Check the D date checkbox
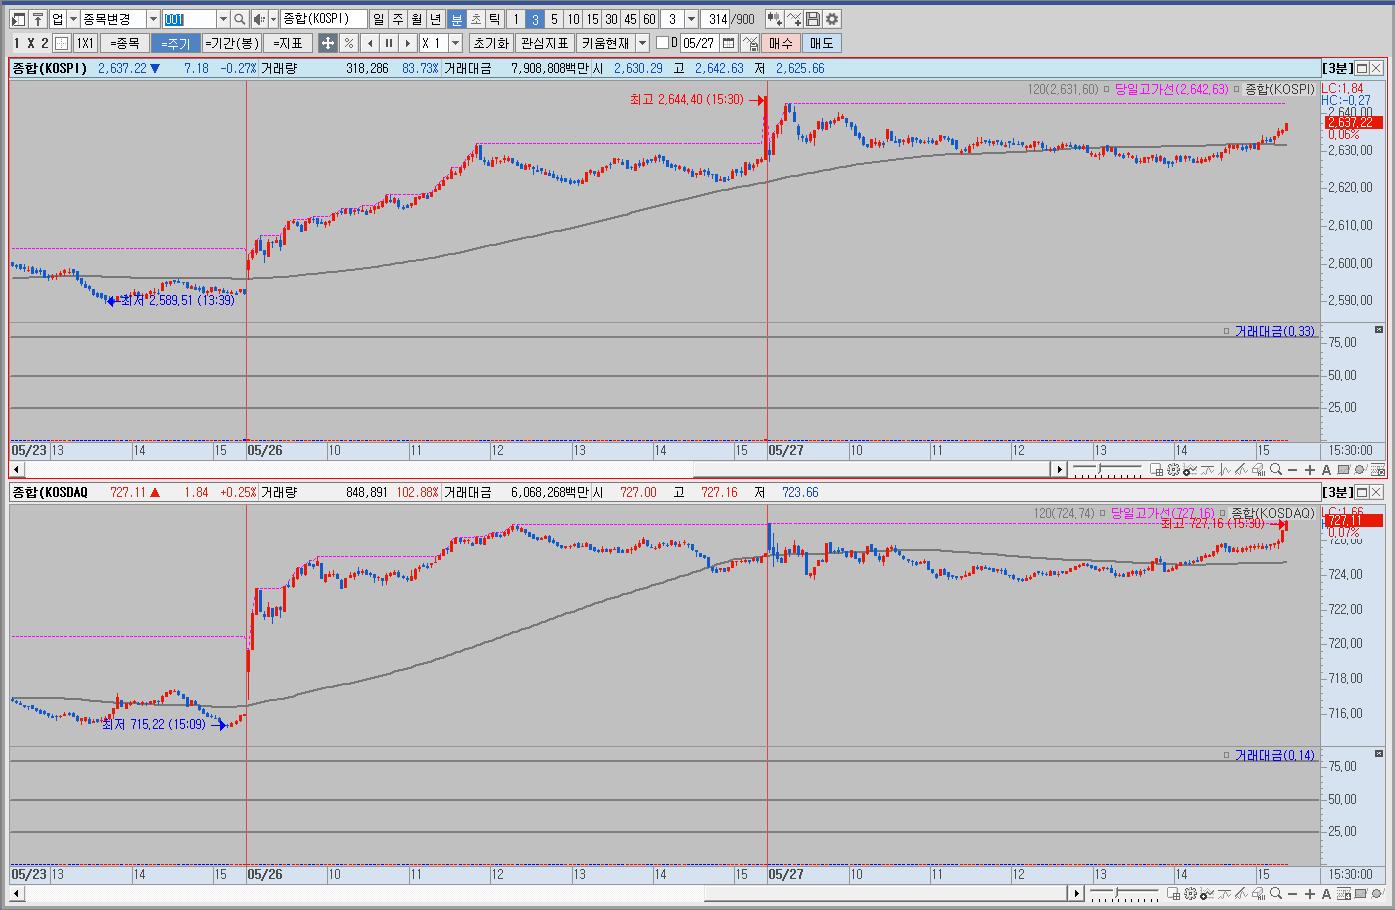Image resolution: width=1395 pixels, height=910 pixels. (x=662, y=43)
